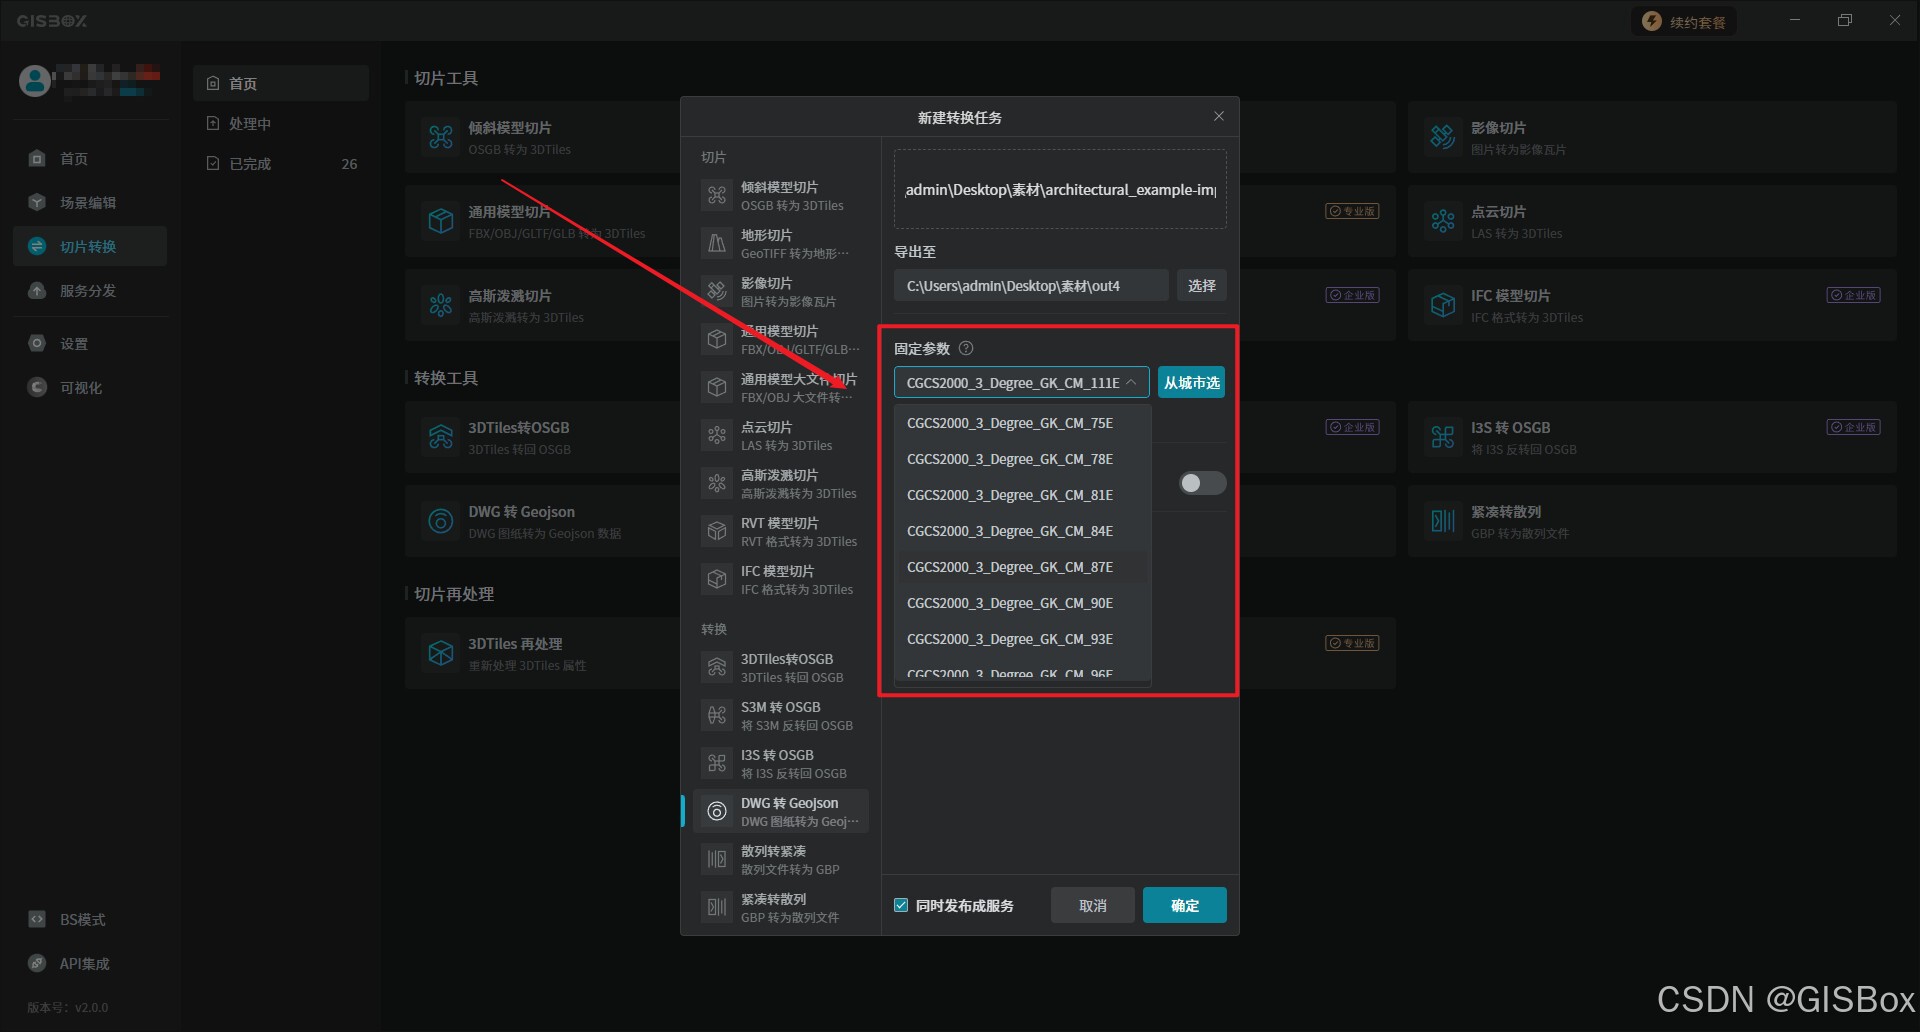Viewport: 1920px width, 1032px height.
Task: Select 点云切片 in dialog list
Action: pos(781,435)
